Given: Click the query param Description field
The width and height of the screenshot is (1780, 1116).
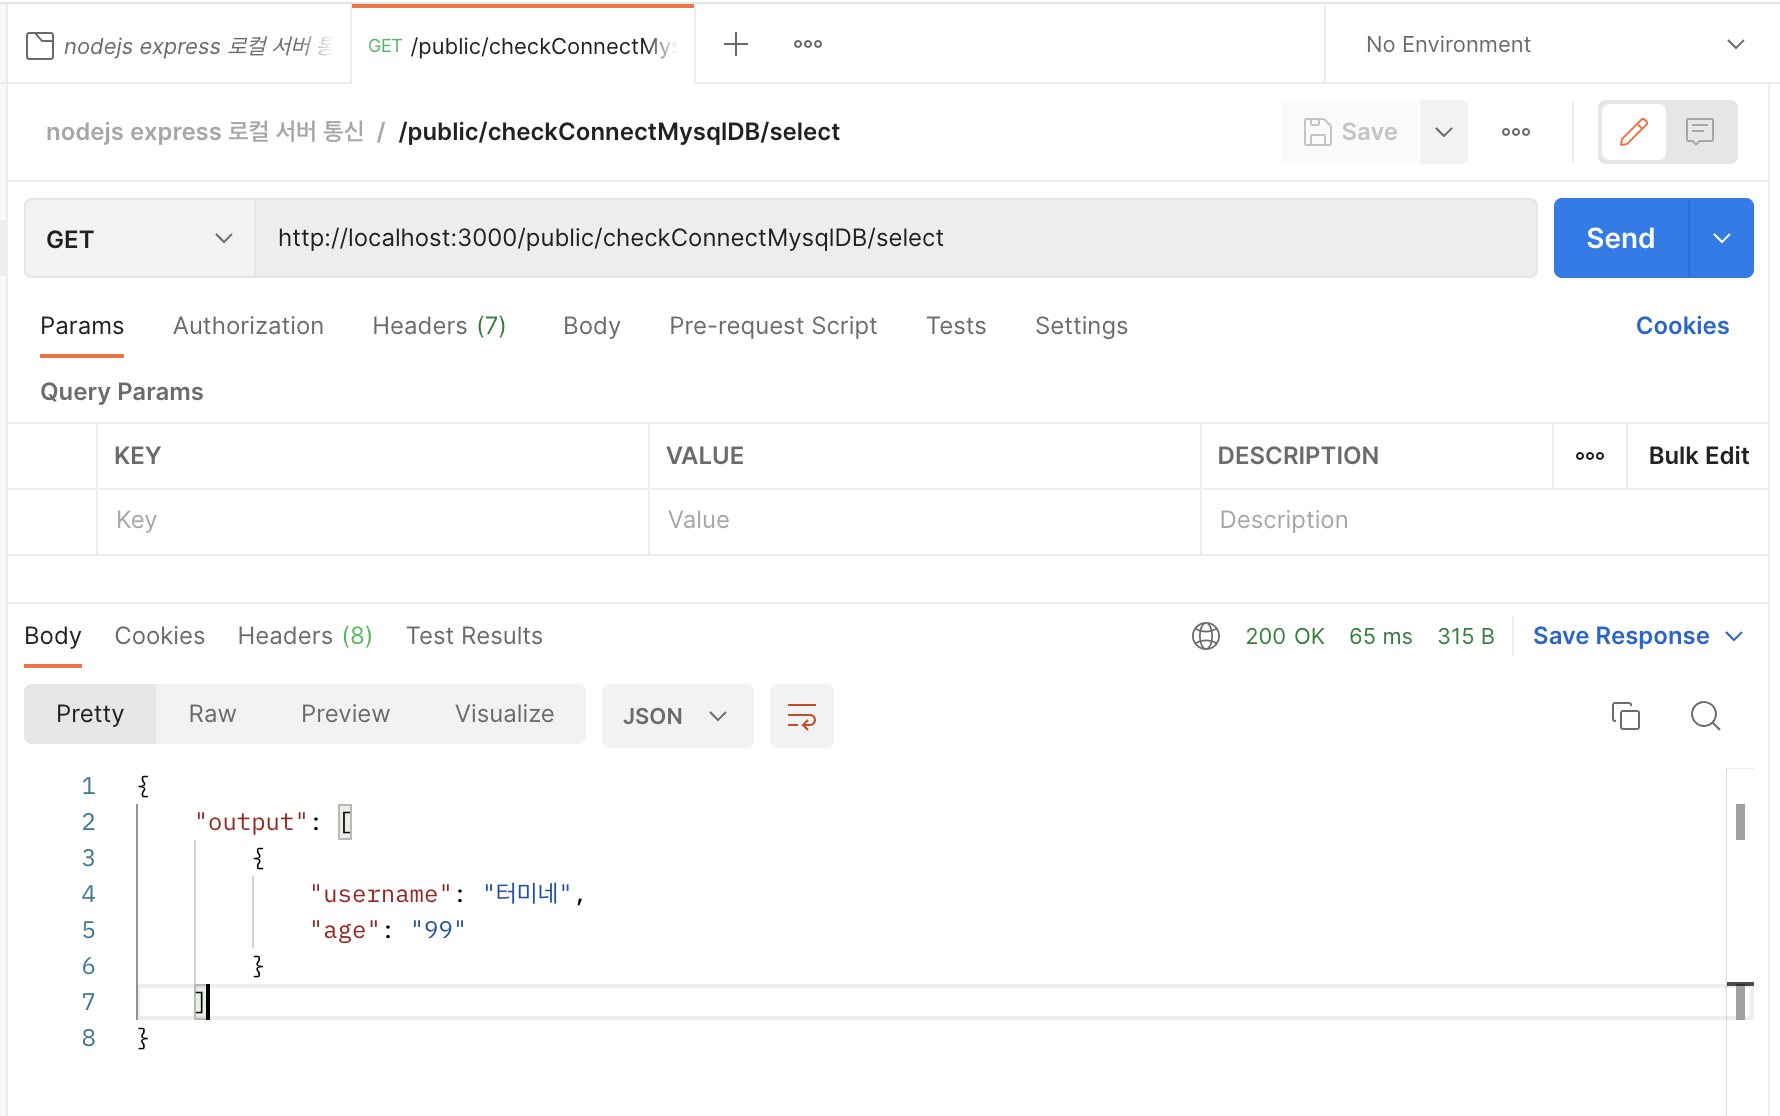Looking at the screenshot, I should 1484,520.
